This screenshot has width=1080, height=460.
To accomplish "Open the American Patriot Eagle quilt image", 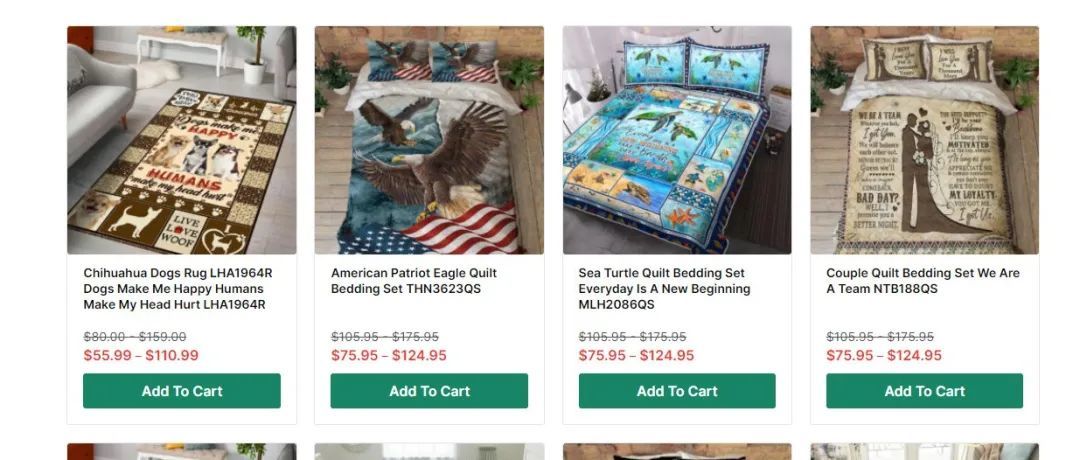I will point(429,140).
